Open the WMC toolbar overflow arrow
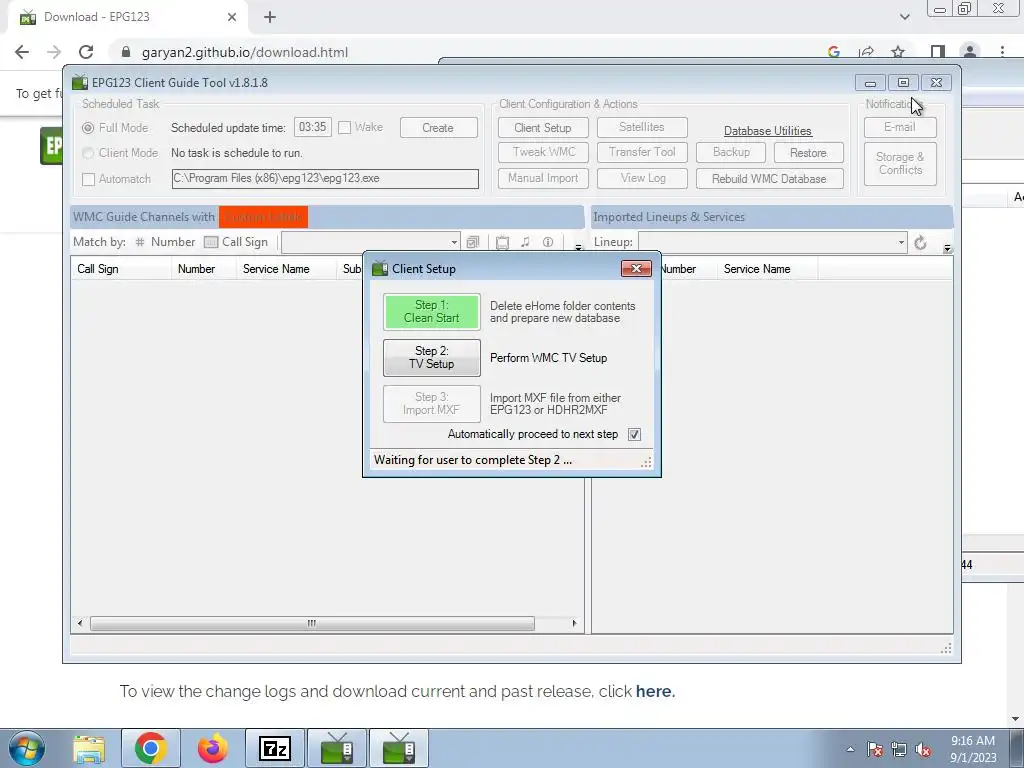This screenshot has height=768, width=1024. coord(578,247)
